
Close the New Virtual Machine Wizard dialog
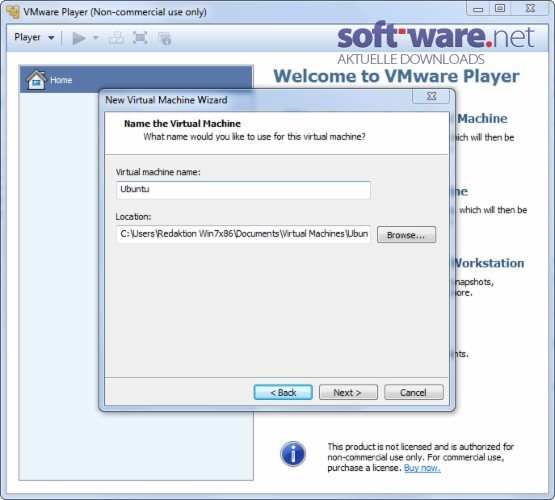click(x=431, y=96)
